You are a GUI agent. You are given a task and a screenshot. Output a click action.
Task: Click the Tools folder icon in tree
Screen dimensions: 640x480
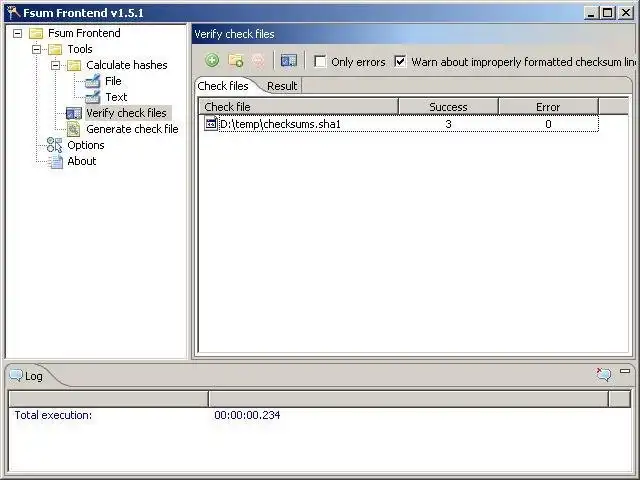55,49
